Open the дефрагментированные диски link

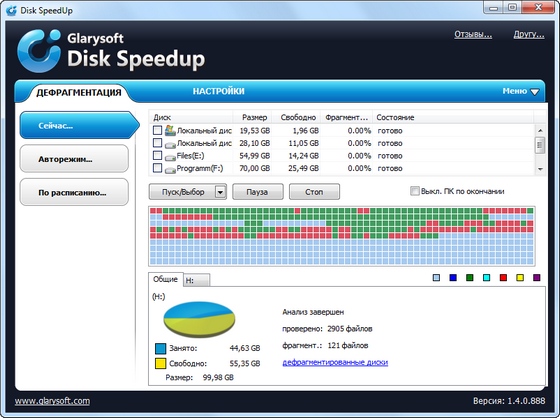coord(335,362)
